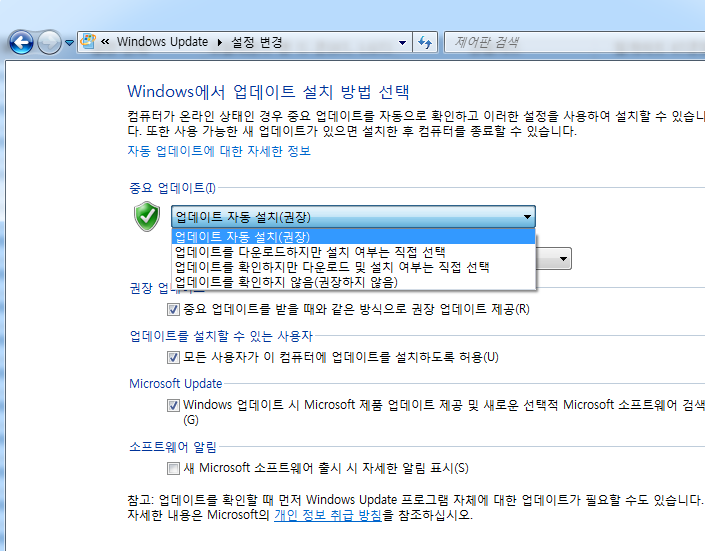The width and height of the screenshot is (705, 551).
Task: Click the Microsoft Update section label
Action: (x=175, y=384)
